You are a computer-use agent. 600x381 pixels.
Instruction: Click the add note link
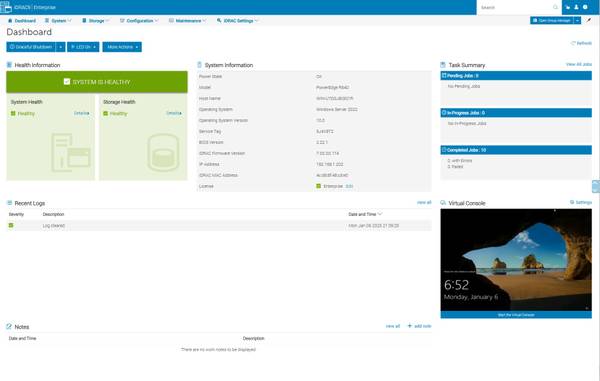click(x=419, y=326)
